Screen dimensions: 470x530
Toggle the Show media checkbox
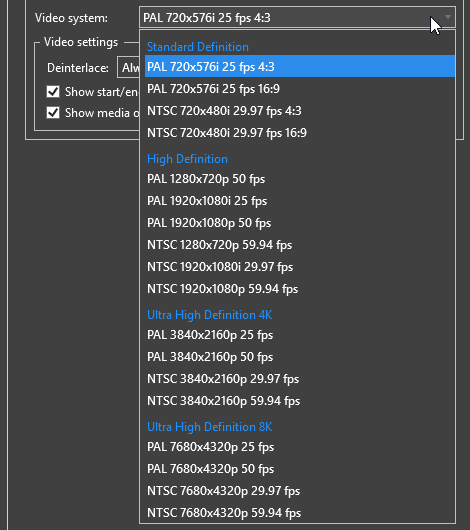pyautogui.click(x=53, y=113)
